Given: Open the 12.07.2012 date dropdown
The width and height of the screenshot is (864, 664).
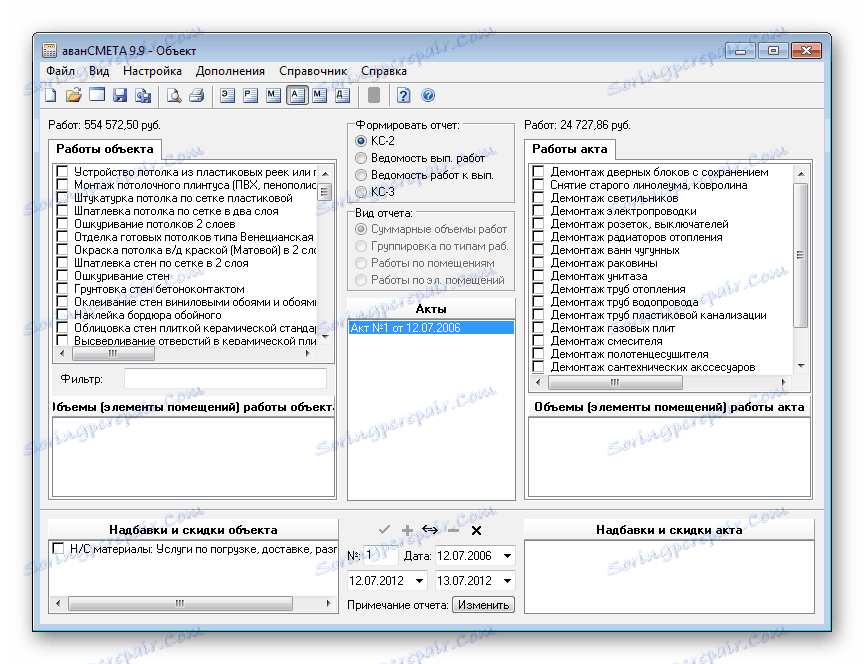Looking at the screenshot, I should [419, 580].
